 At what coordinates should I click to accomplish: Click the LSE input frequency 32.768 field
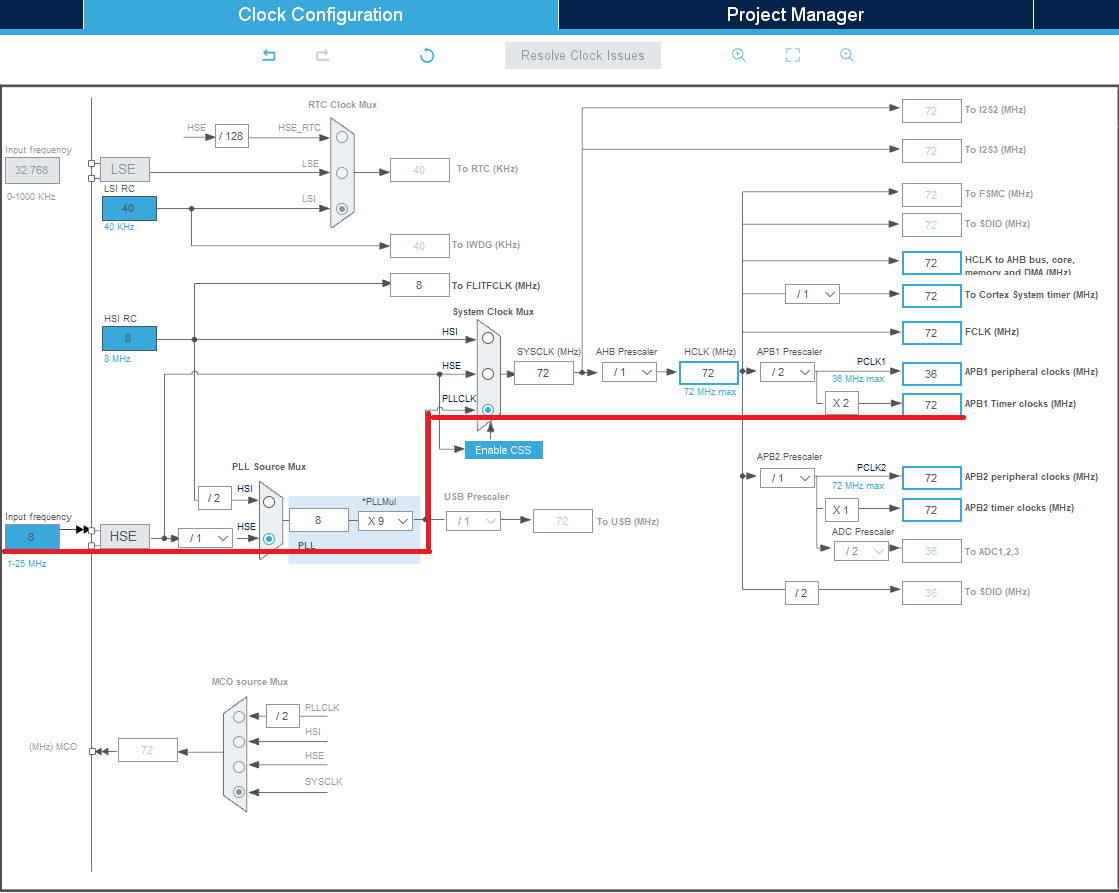32,170
